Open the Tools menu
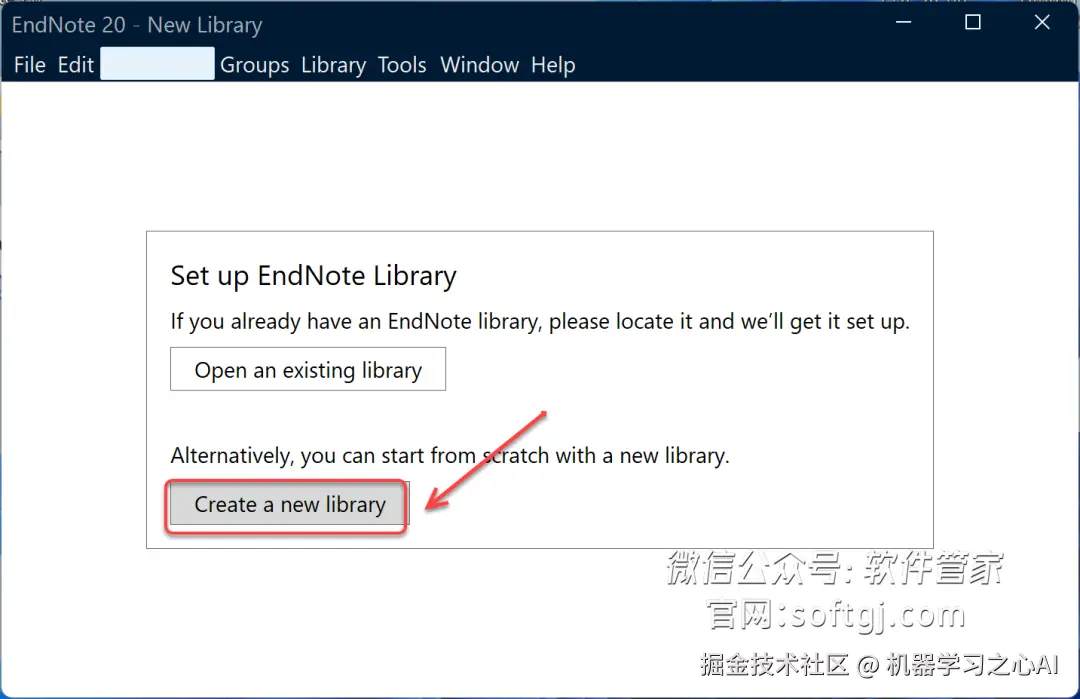The width and height of the screenshot is (1080, 699). (402, 65)
